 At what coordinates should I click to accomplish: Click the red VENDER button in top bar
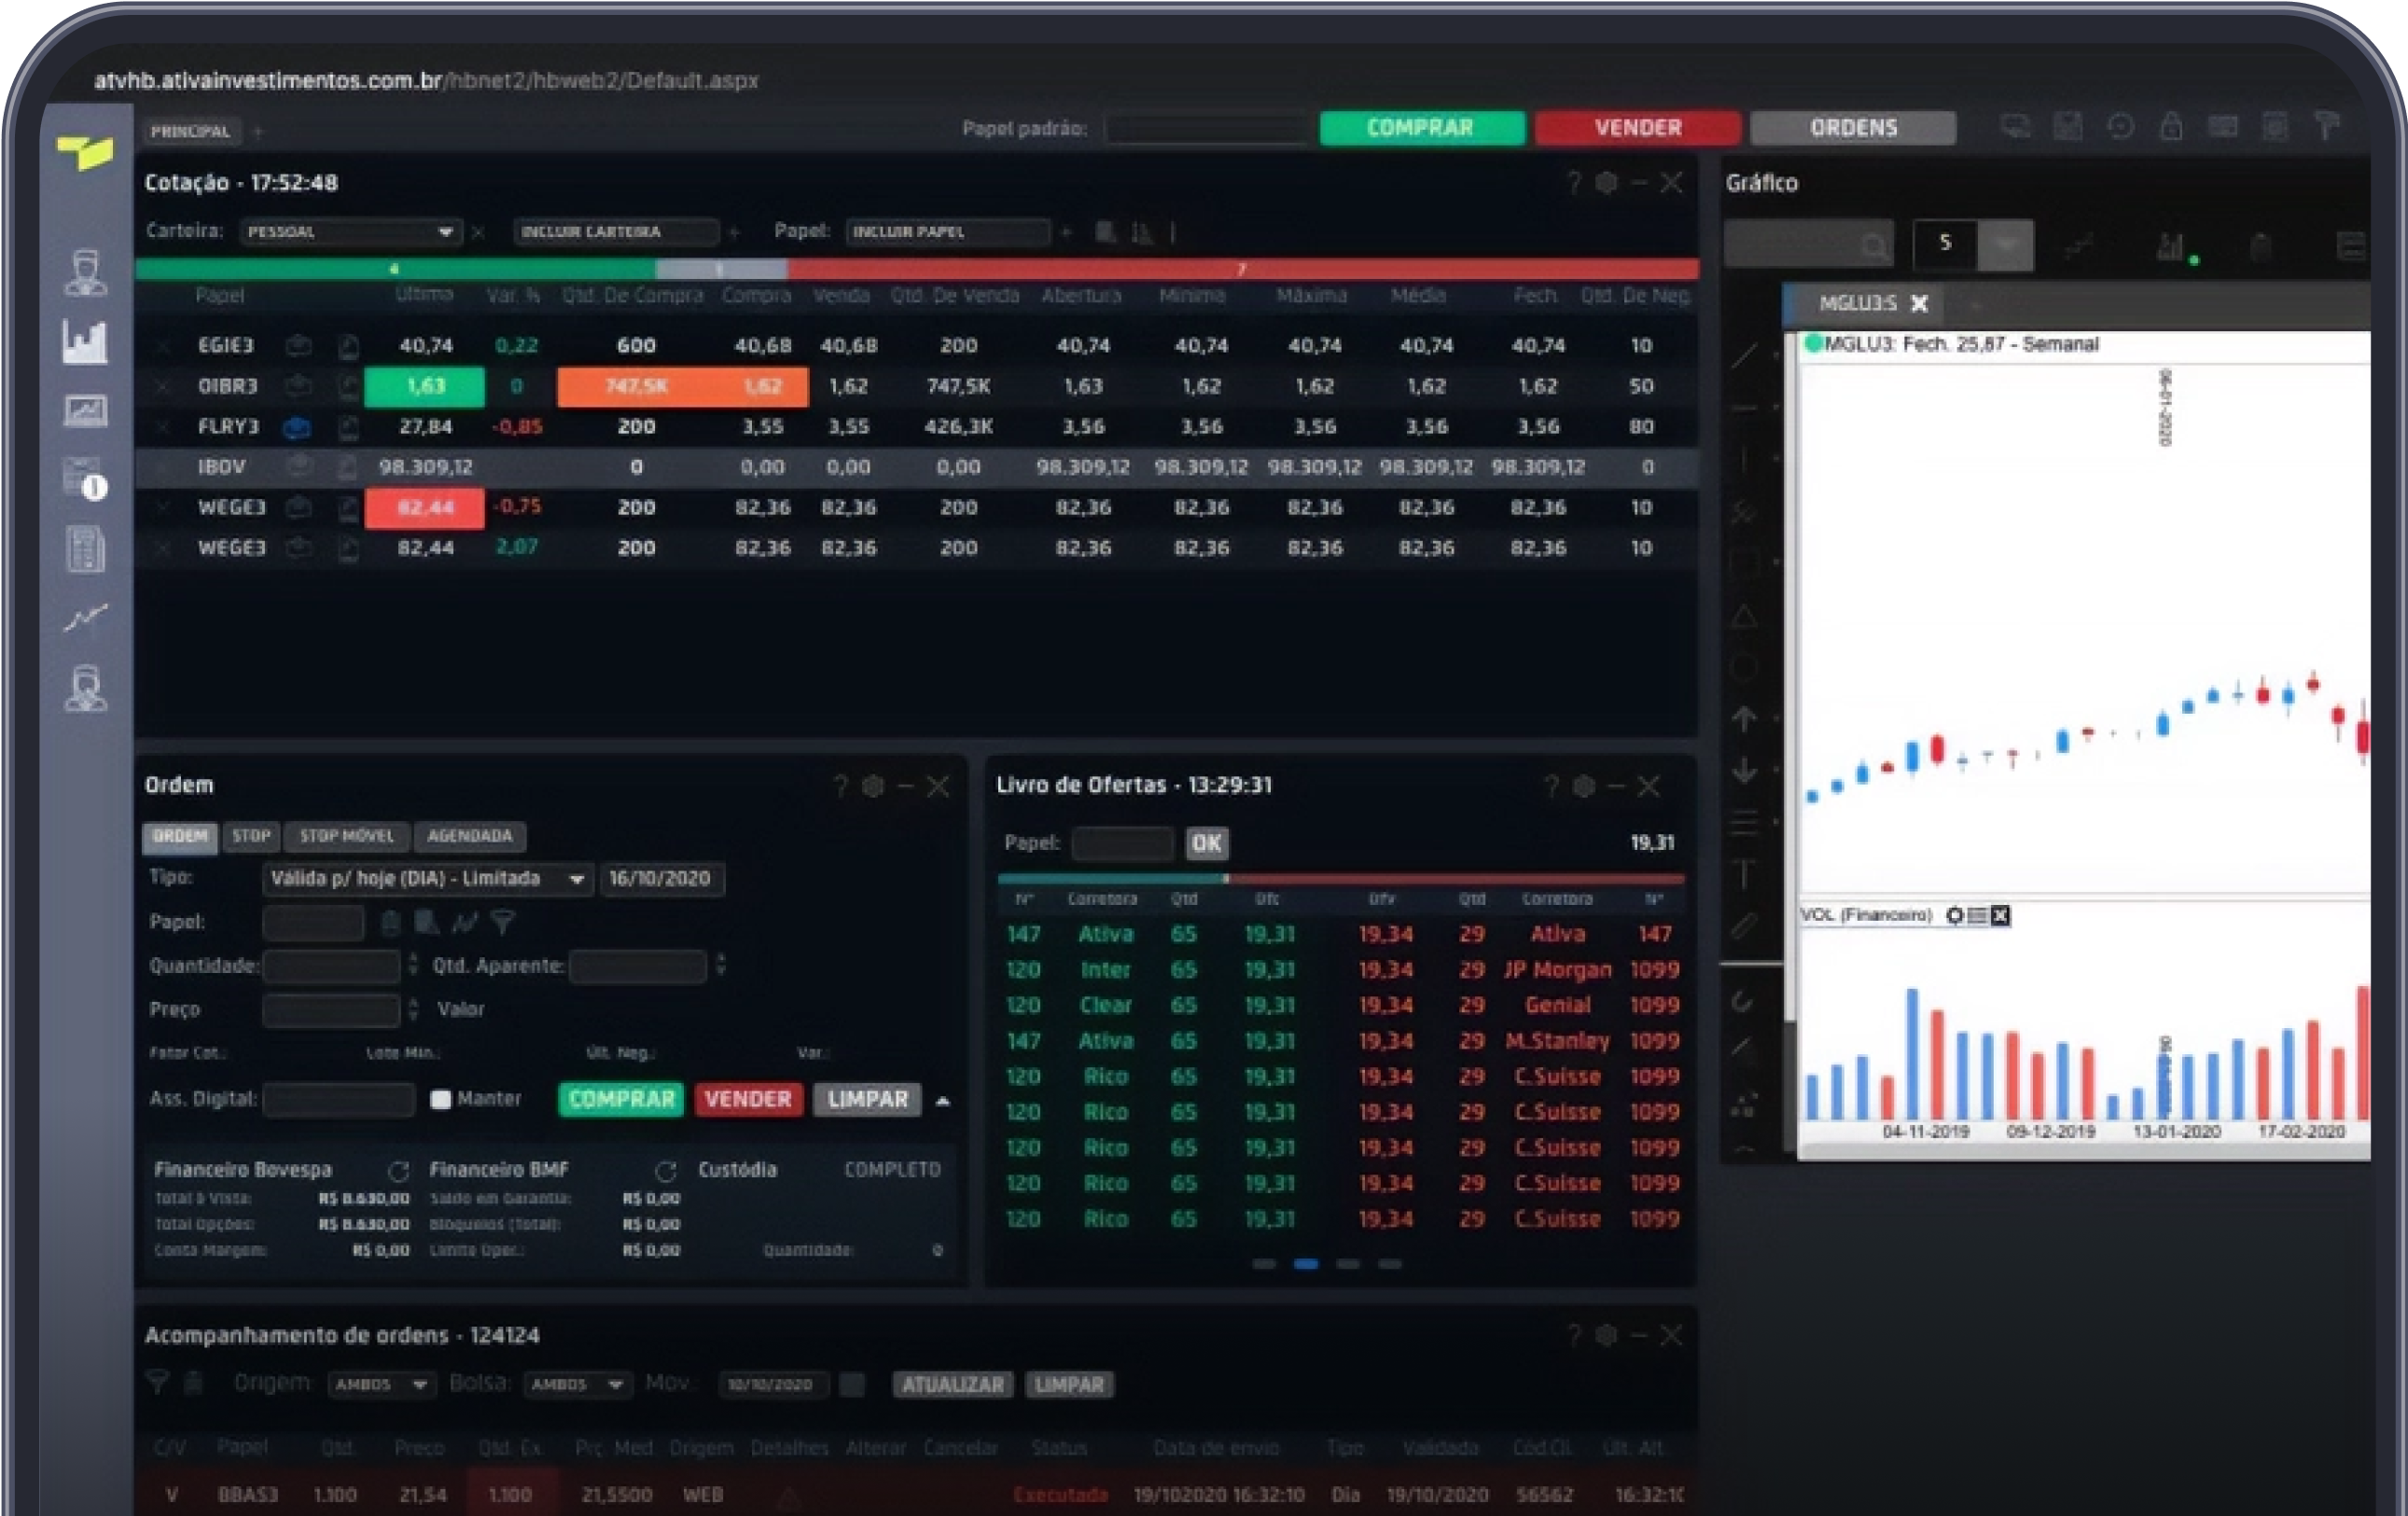pyautogui.click(x=1637, y=128)
